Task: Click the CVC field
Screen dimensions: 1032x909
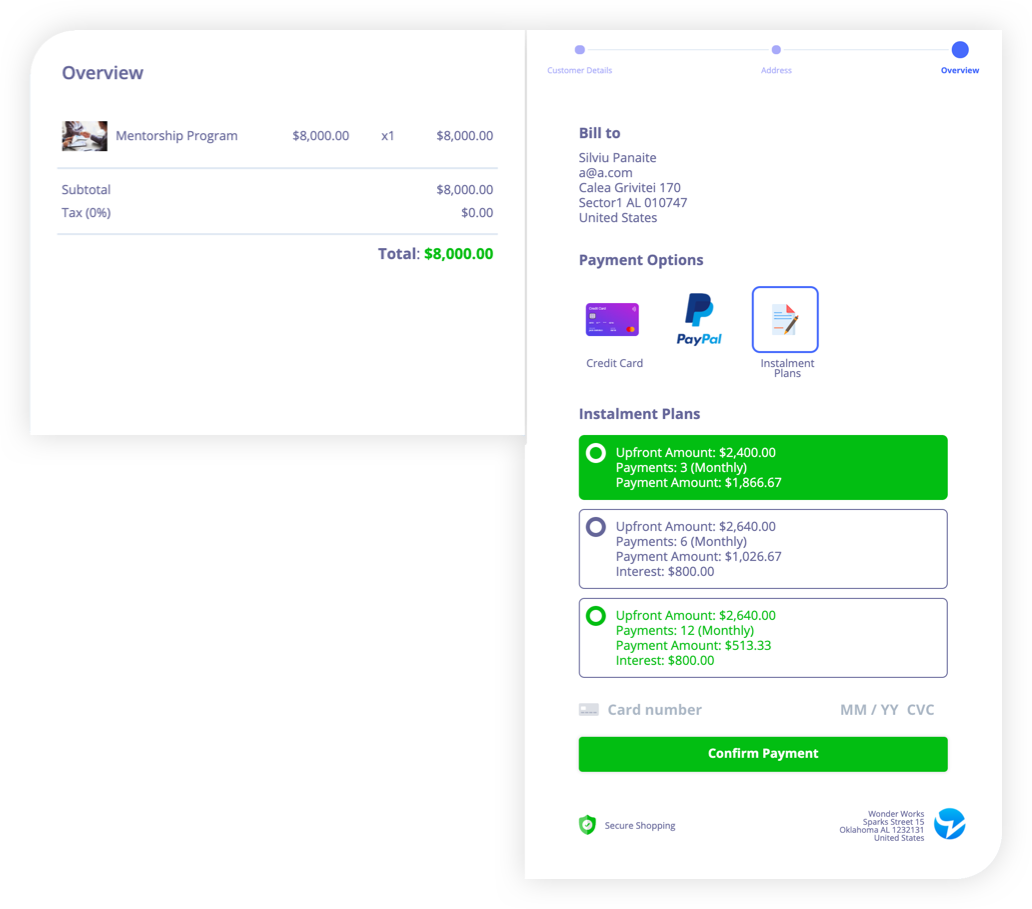Action: click(920, 710)
